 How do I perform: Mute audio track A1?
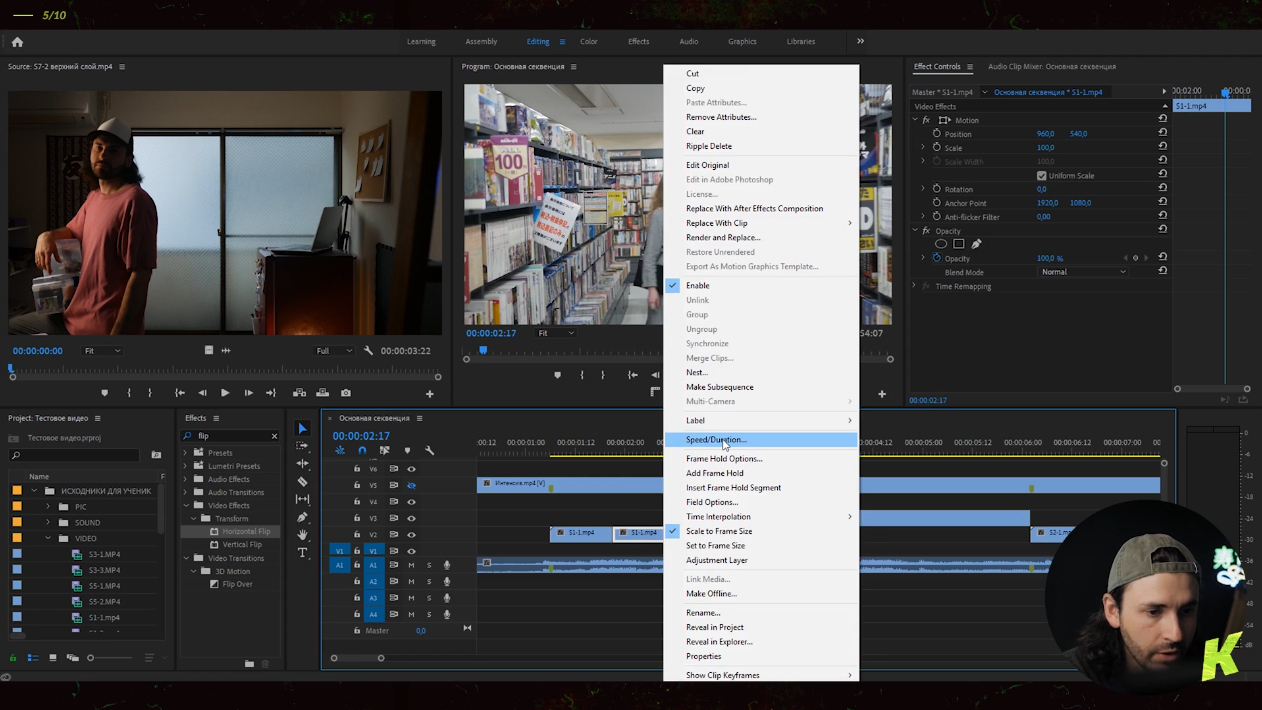[x=411, y=565]
